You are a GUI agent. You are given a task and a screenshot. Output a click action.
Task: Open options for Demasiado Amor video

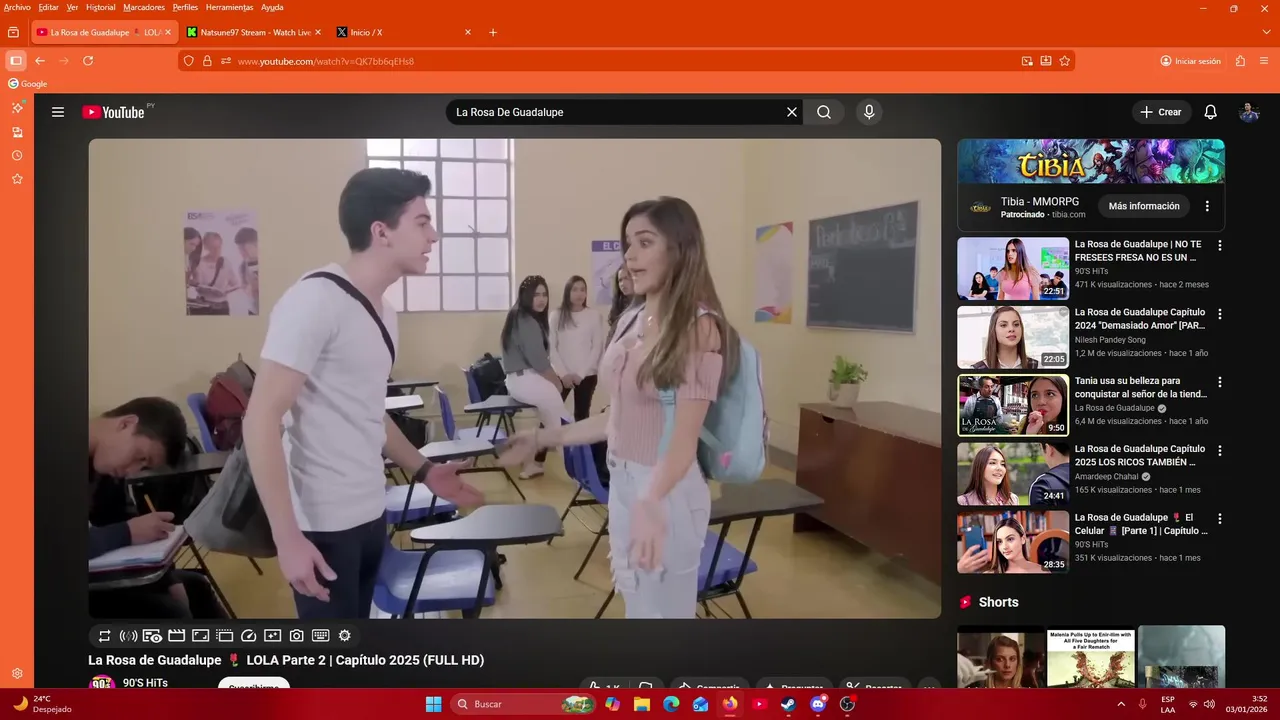(1219, 314)
